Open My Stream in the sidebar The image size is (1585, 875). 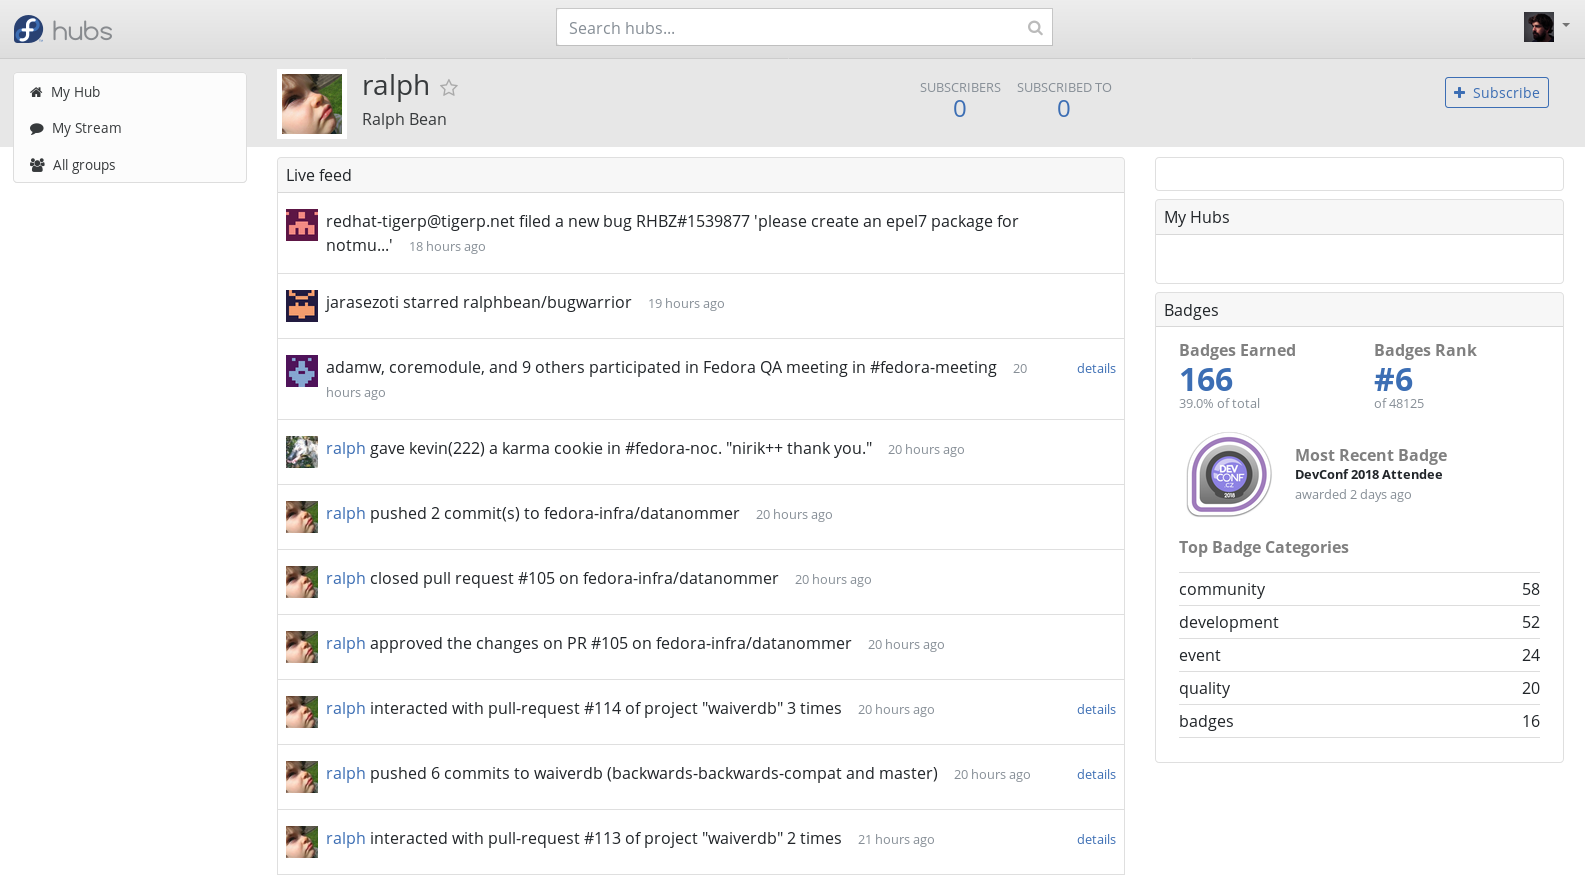(130, 128)
